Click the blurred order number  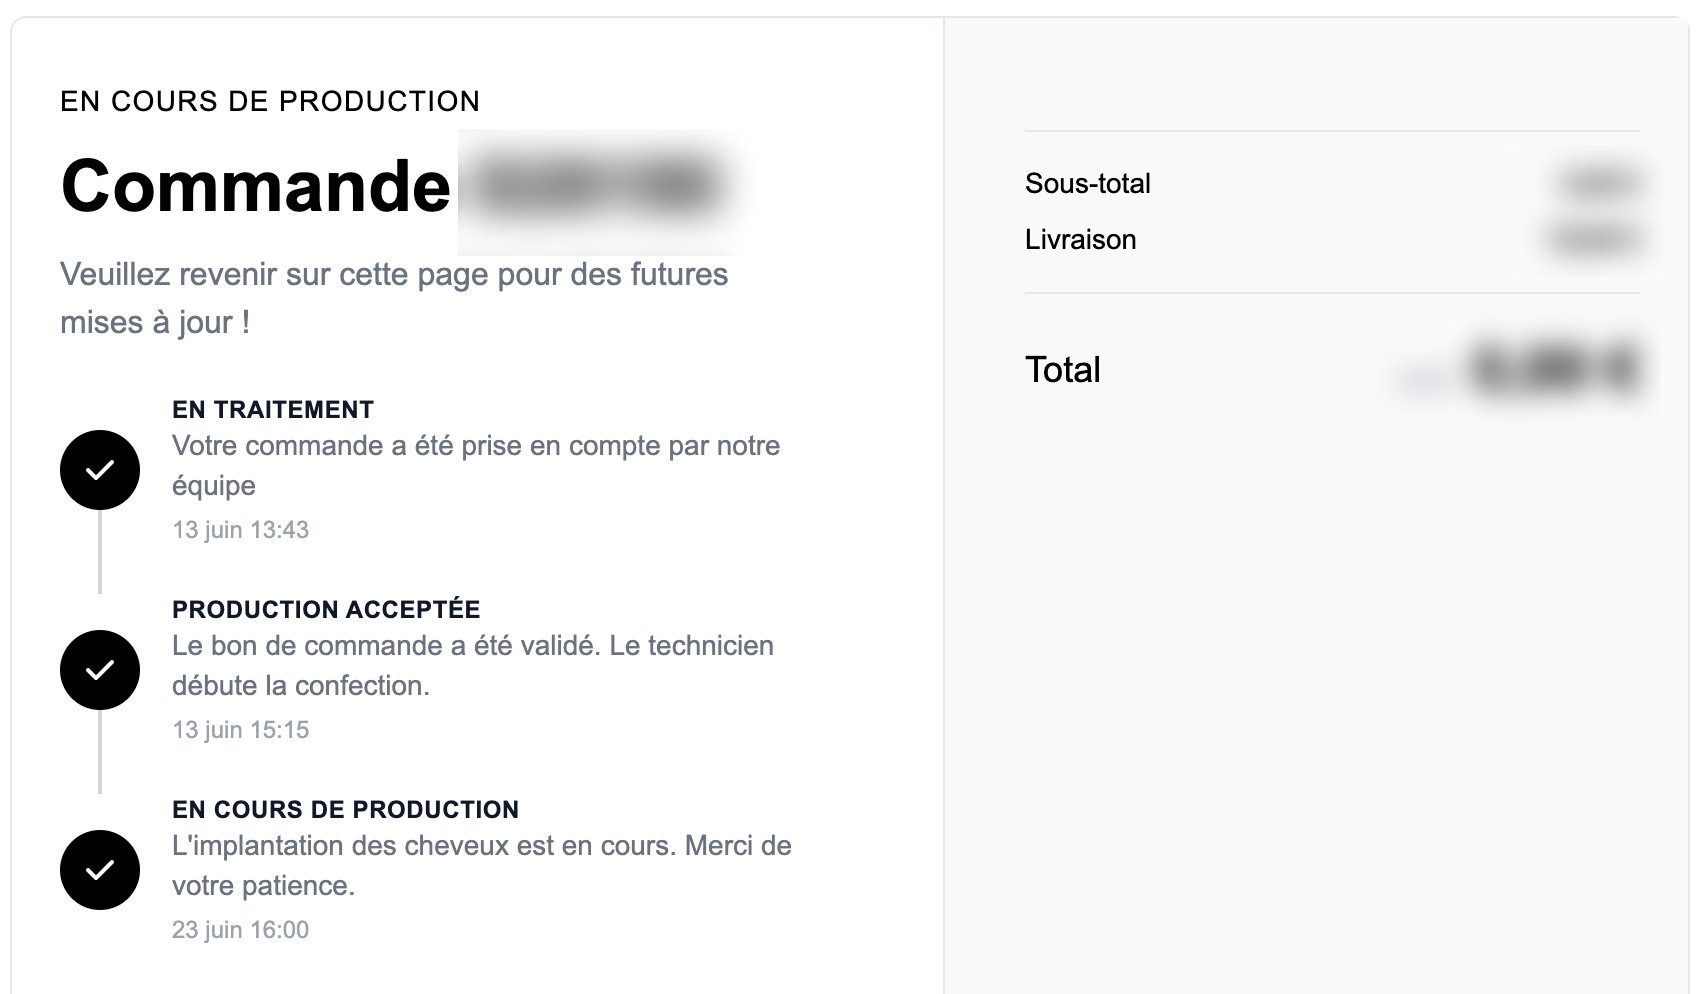(600, 187)
